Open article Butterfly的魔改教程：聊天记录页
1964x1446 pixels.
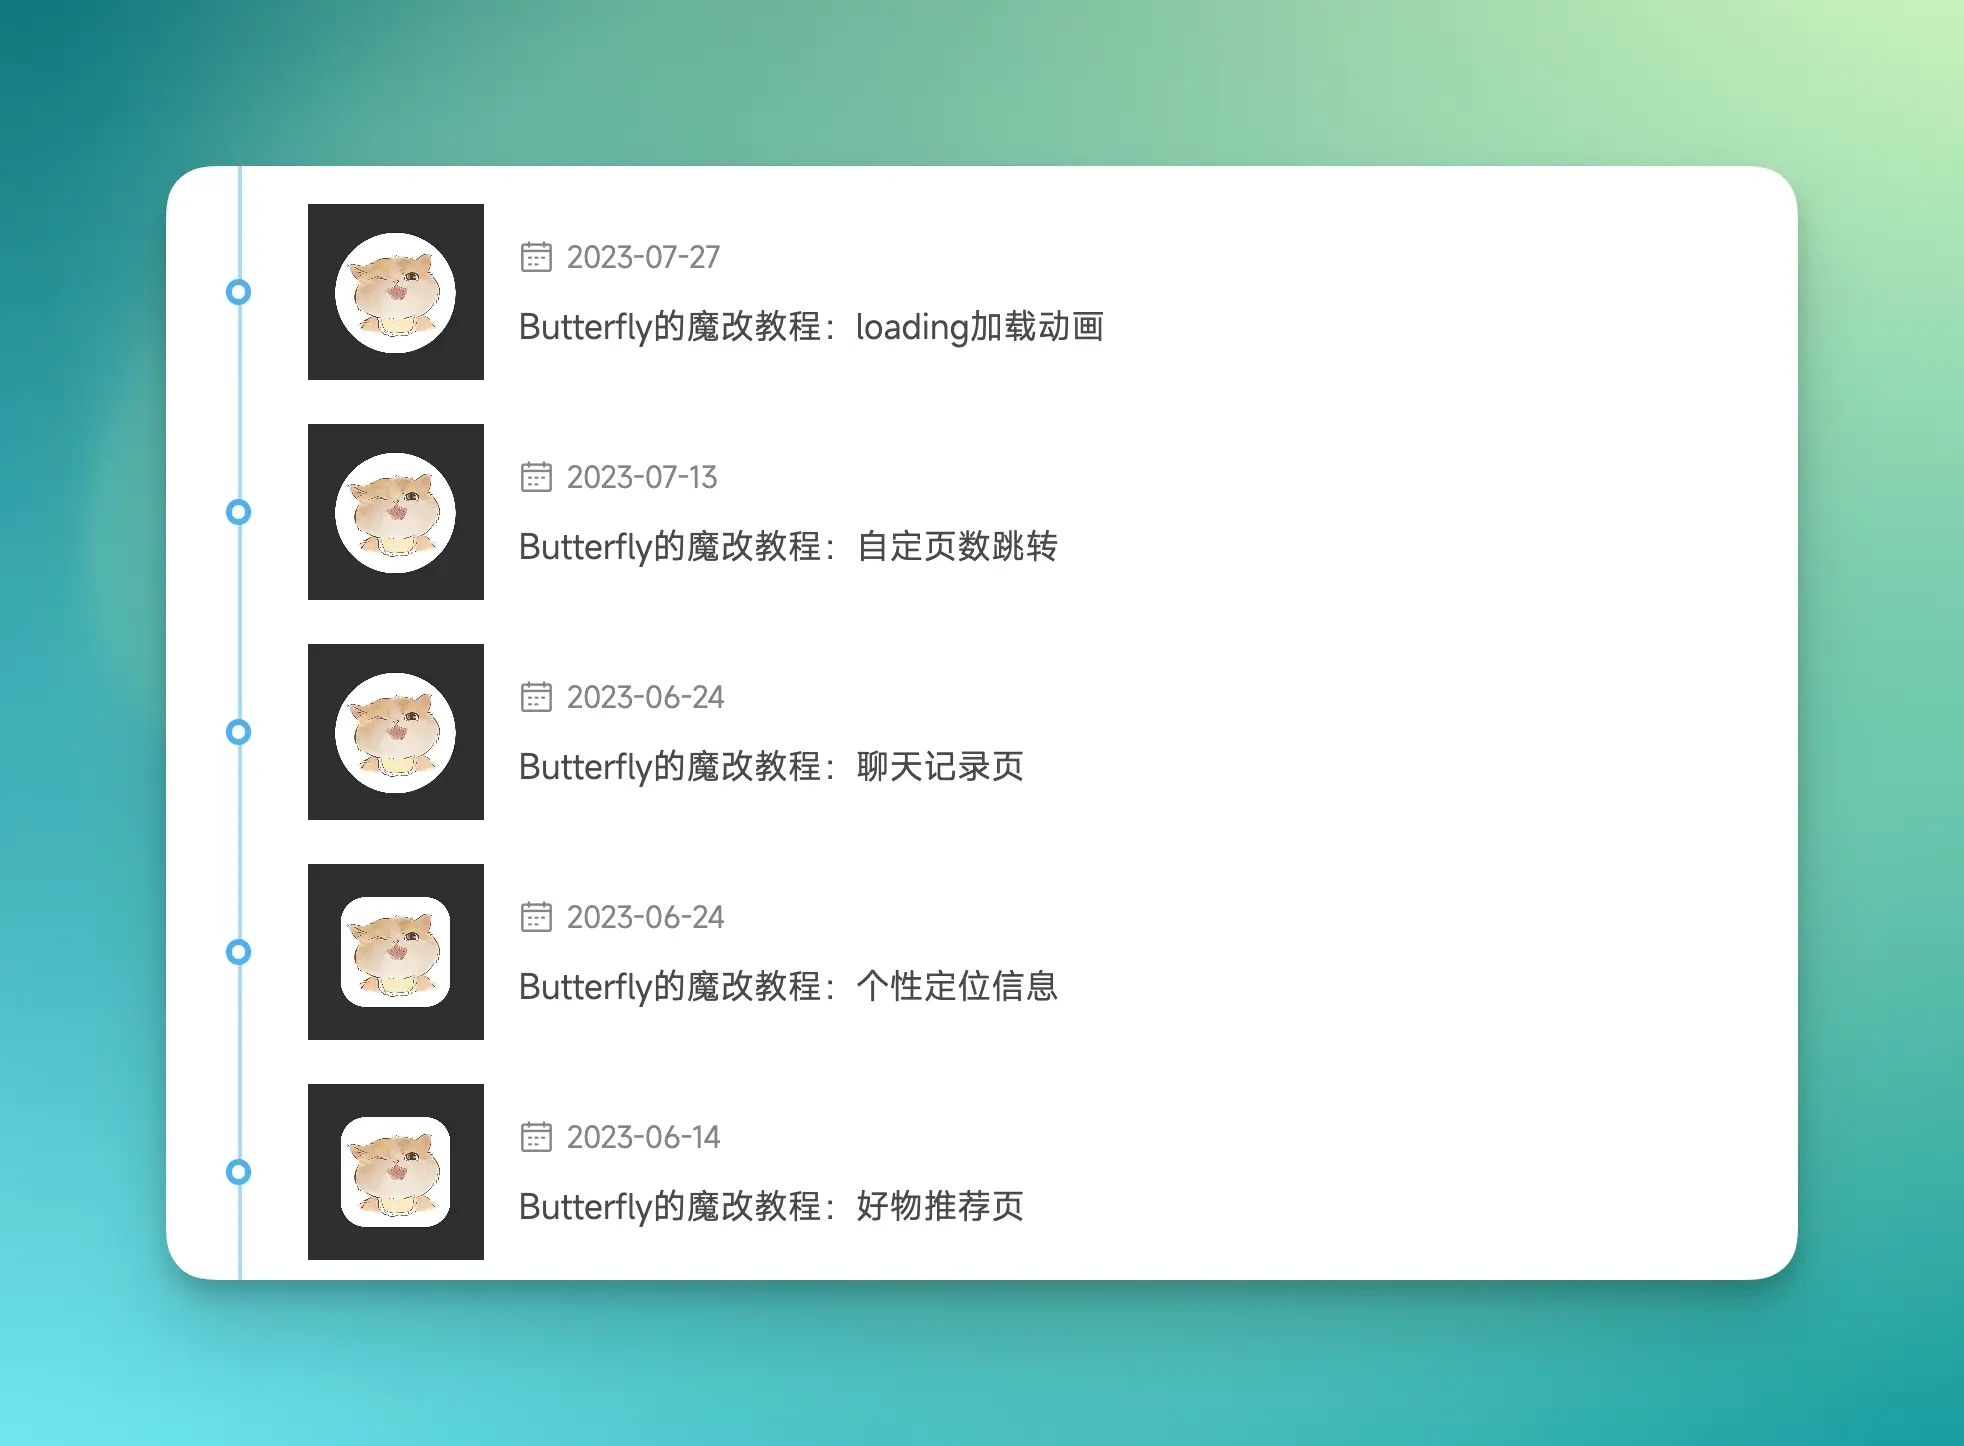[x=771, y=767]
